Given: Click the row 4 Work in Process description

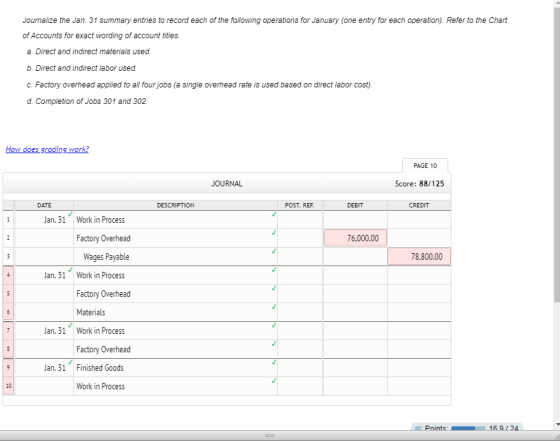Looking at the screenshot, I should 175,275.
